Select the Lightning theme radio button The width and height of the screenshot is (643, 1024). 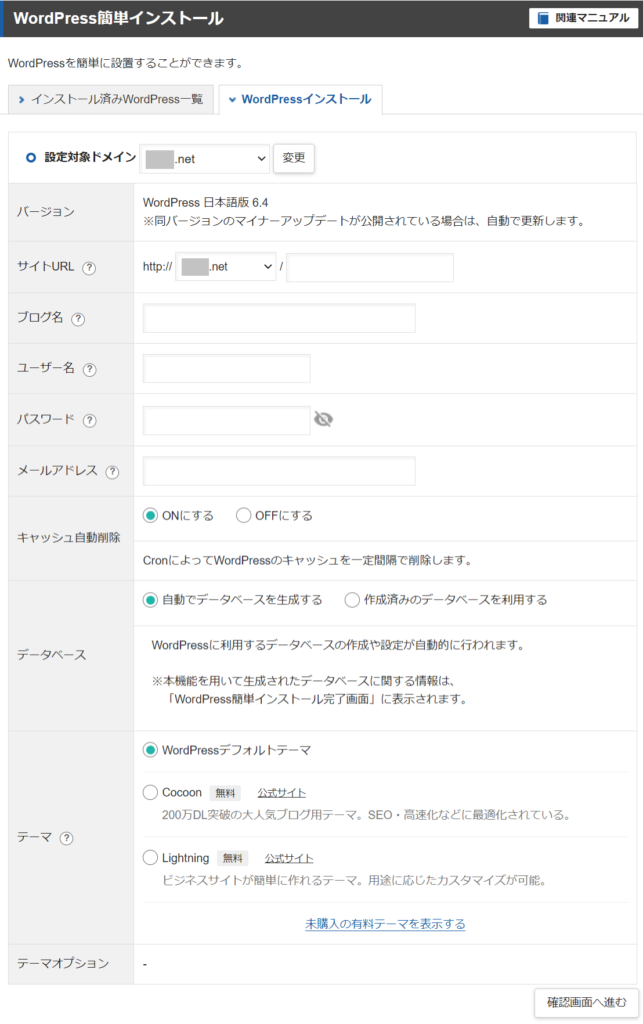pyautogui.click(x=150, y=857)
